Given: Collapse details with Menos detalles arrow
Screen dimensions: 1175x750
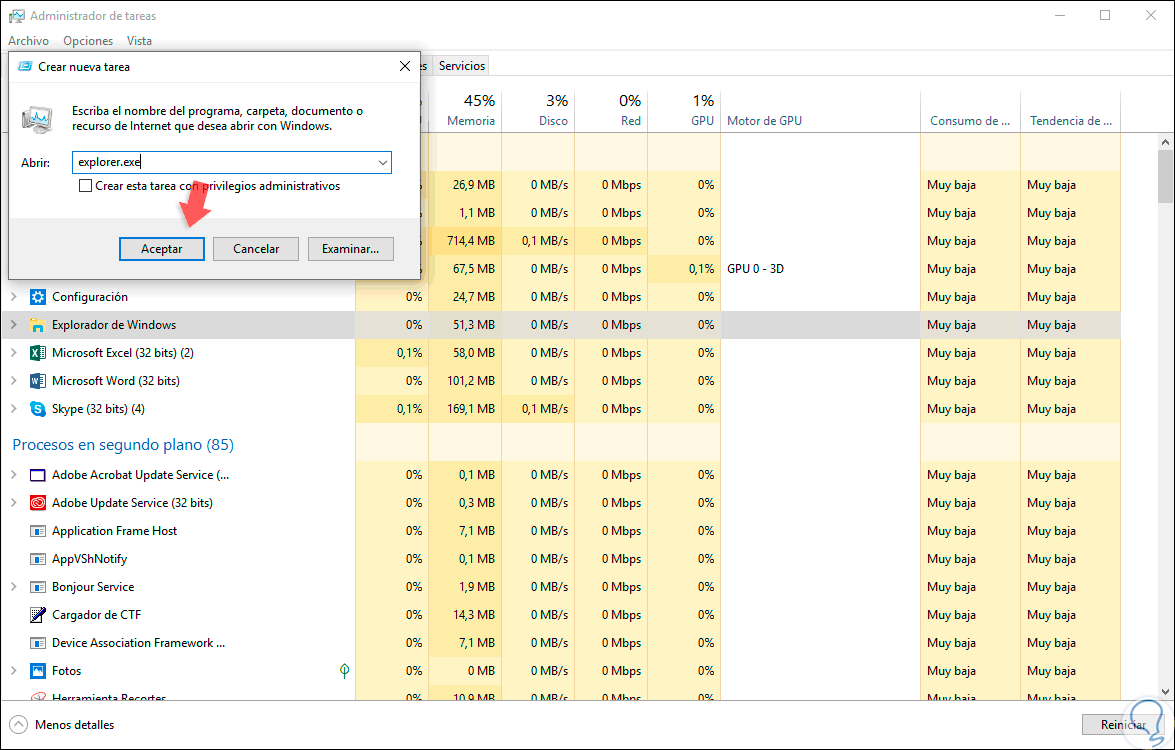Looking at the screenshot, I should click(x=19, y=725).
